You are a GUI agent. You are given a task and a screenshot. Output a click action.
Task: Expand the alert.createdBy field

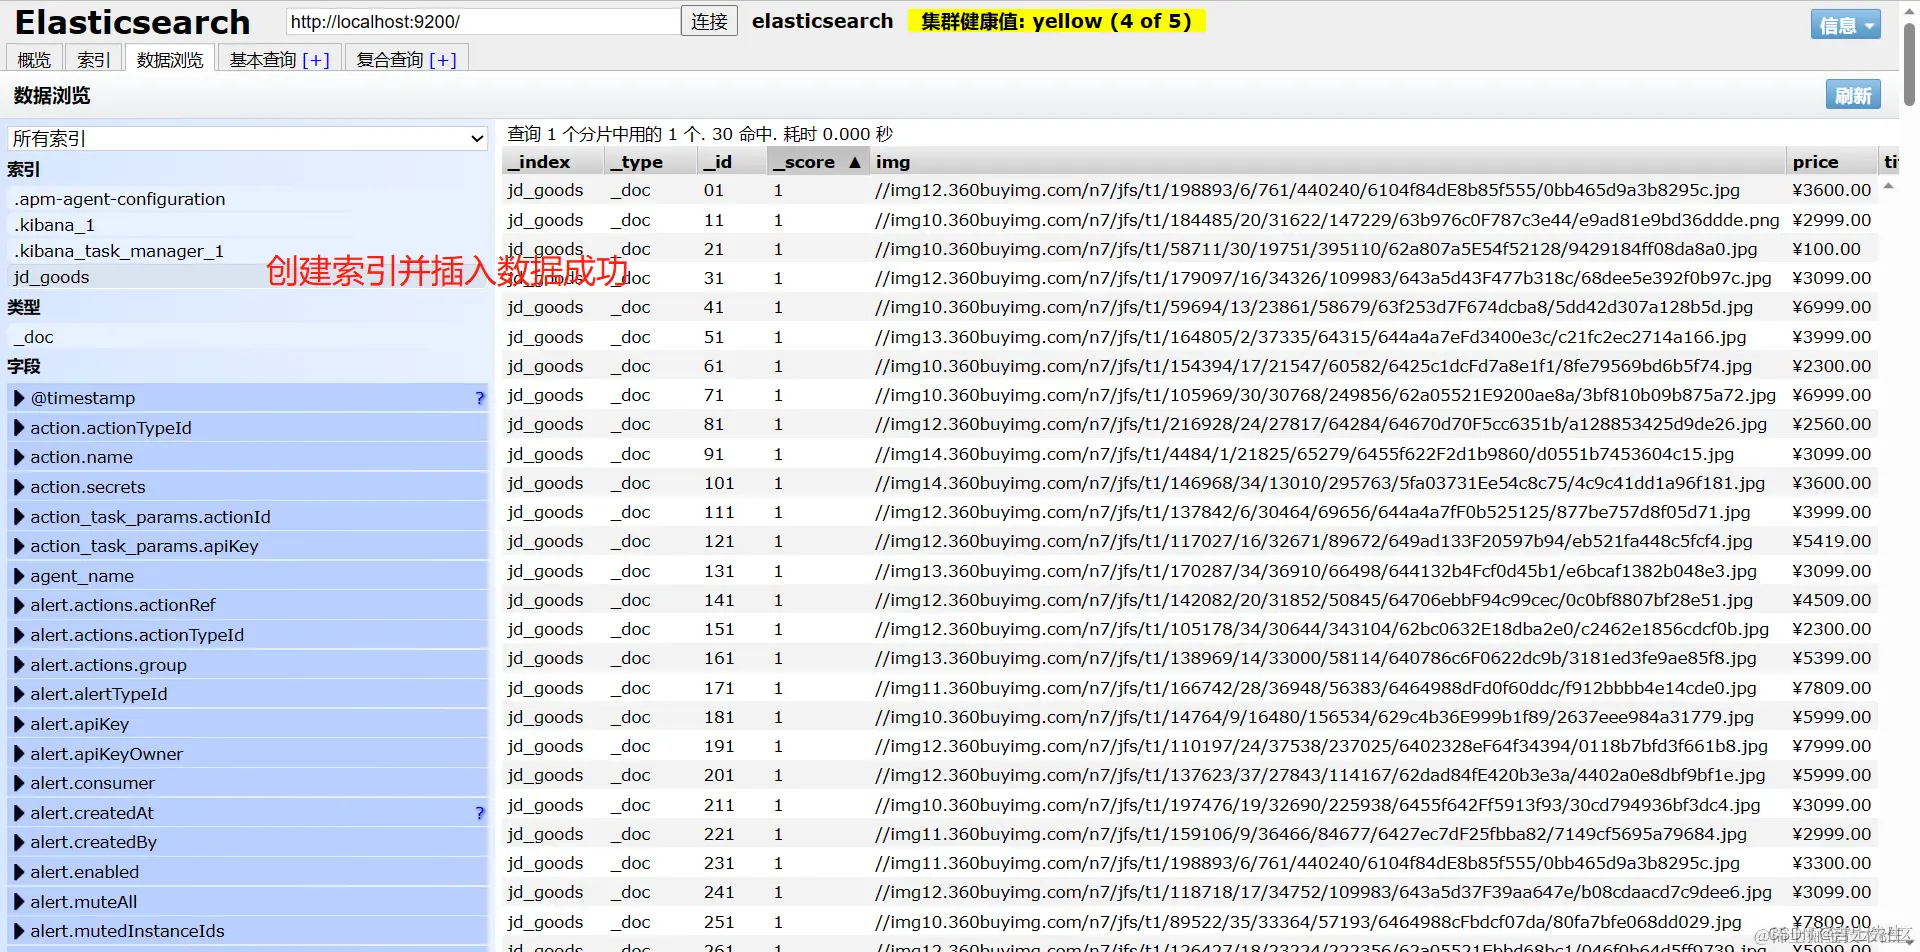click(19, 842)
